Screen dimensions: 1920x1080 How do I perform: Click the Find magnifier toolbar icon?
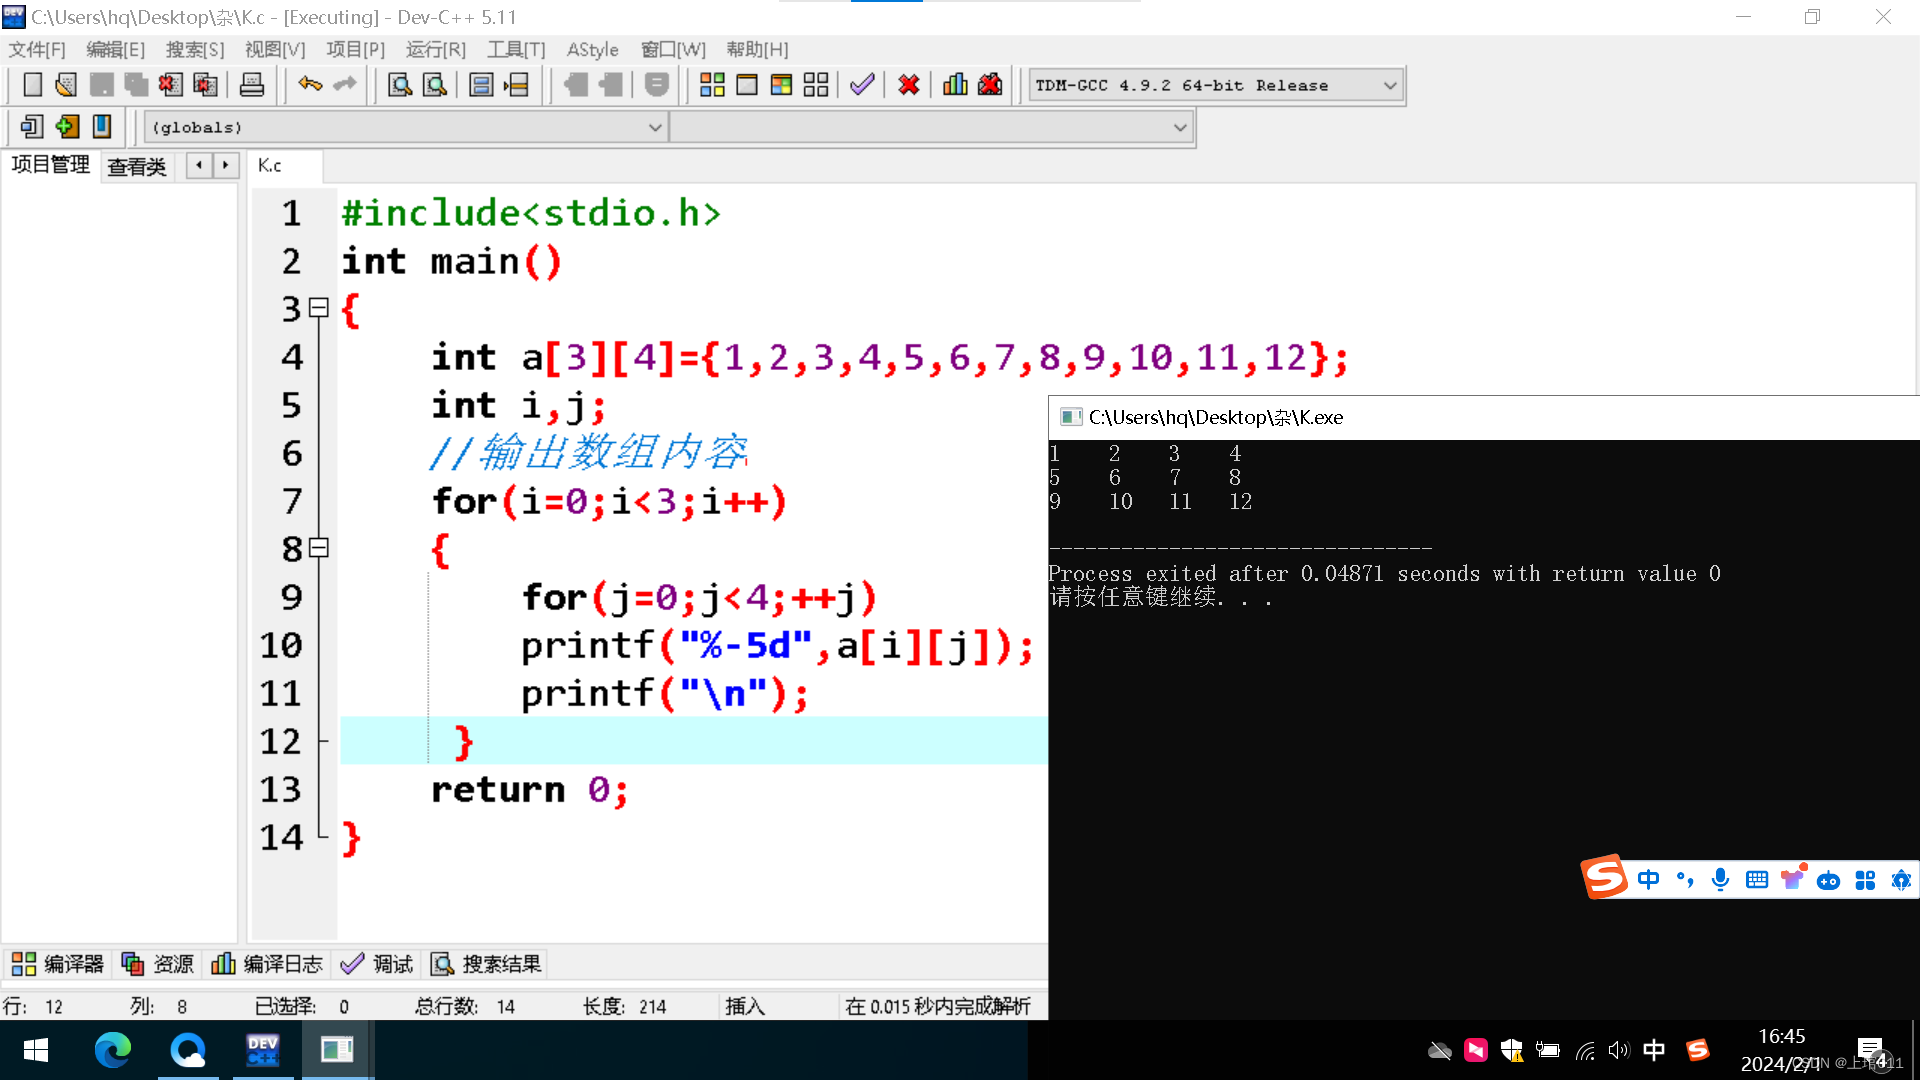400,85
